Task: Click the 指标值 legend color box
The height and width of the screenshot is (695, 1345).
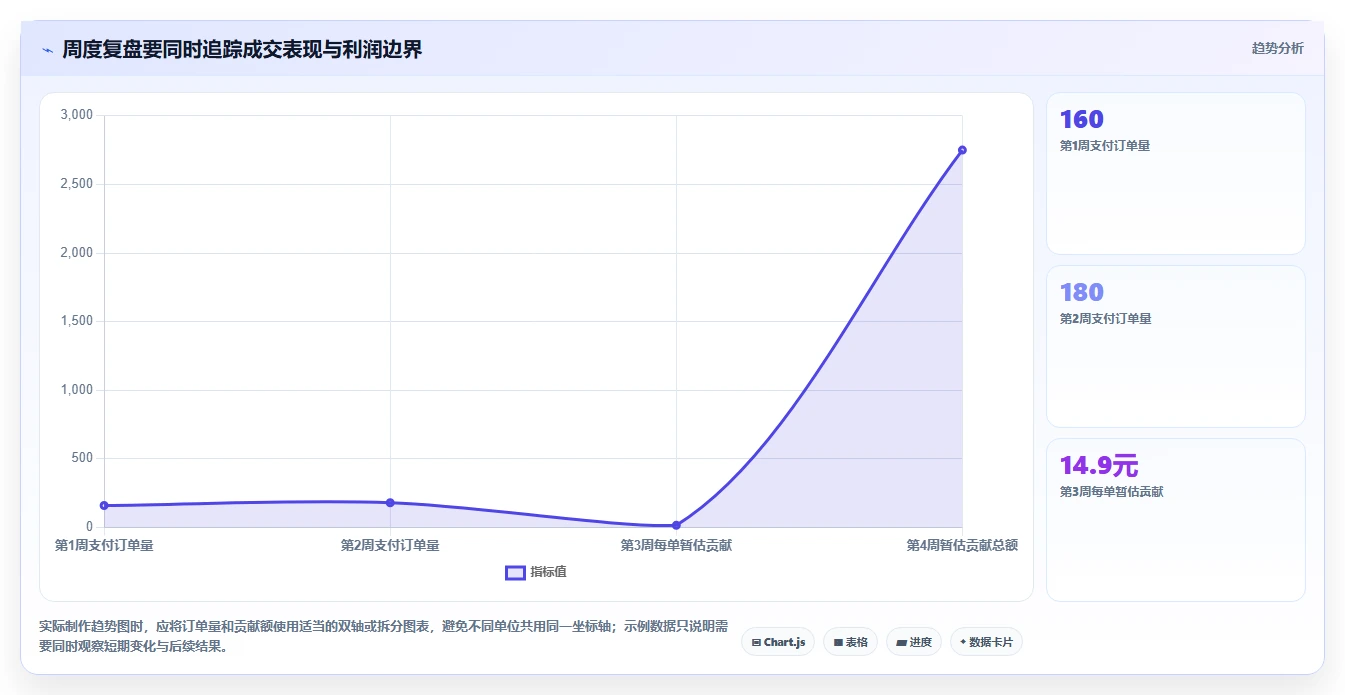Action: pyautogui.click(x=515, y=572)
